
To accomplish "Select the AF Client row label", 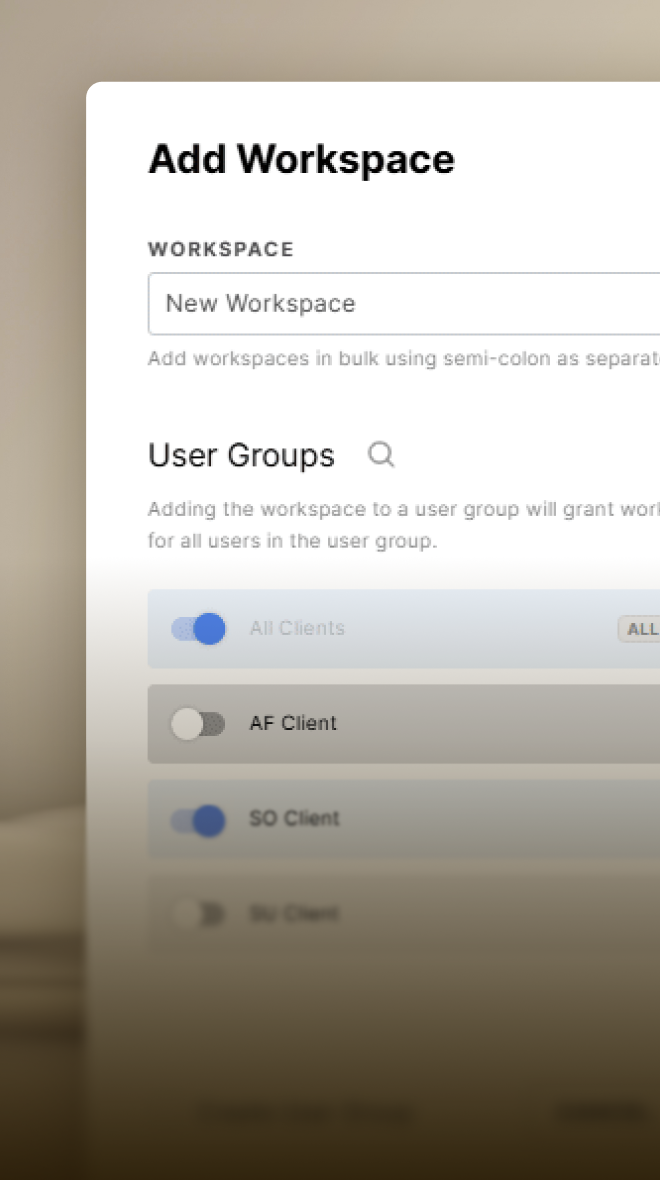I will coord(293,724).
